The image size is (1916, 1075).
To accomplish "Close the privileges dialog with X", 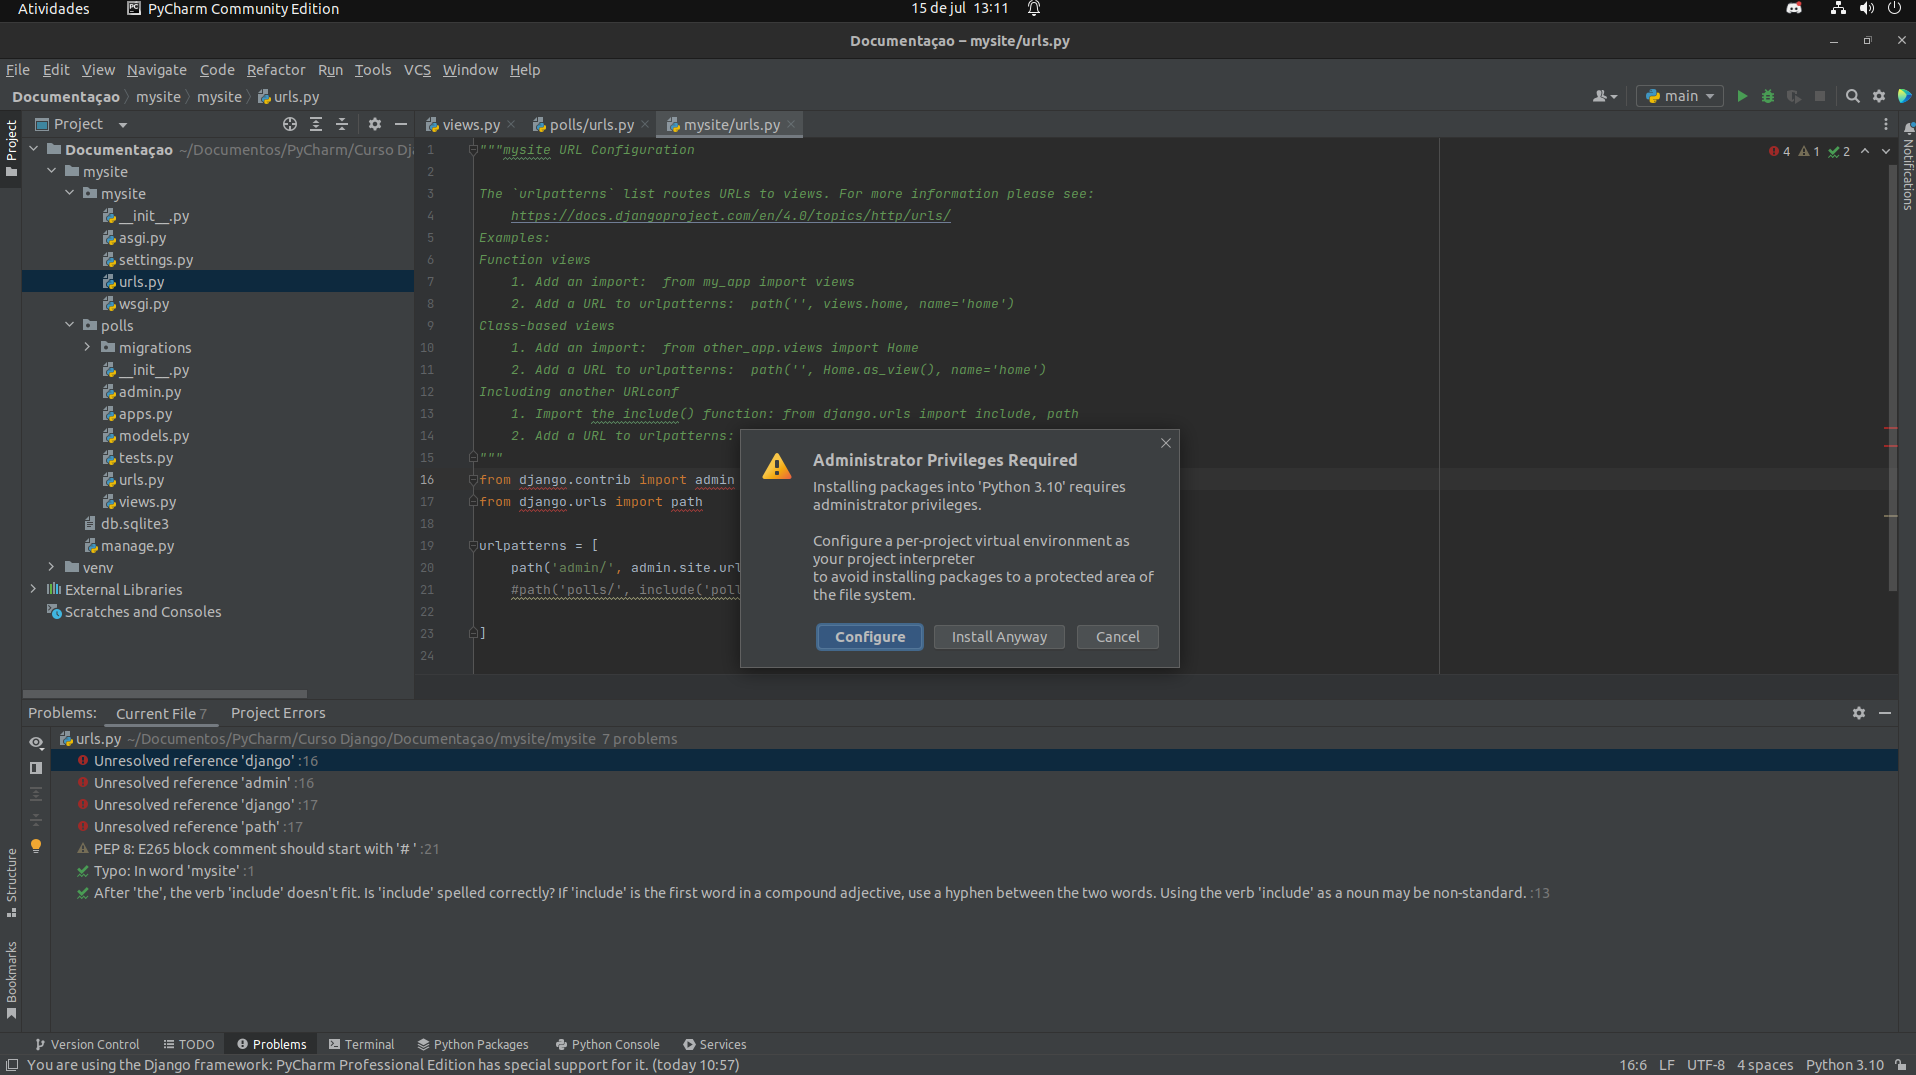I will pyautogui.click(x=1165, y=443).
